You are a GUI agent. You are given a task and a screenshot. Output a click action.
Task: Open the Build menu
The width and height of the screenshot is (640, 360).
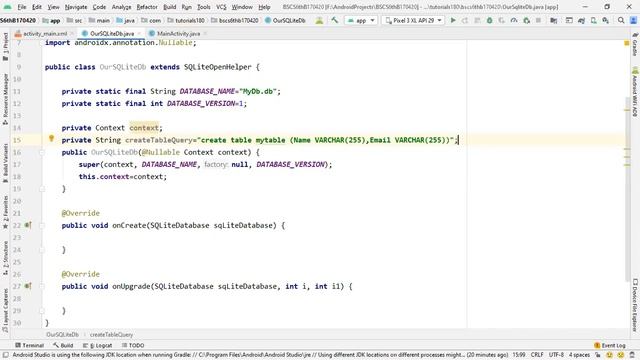click(169, 7)
